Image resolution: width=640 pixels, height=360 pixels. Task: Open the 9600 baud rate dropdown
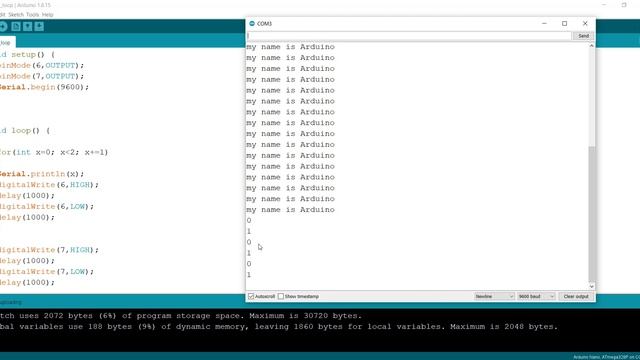pos(536,296)
